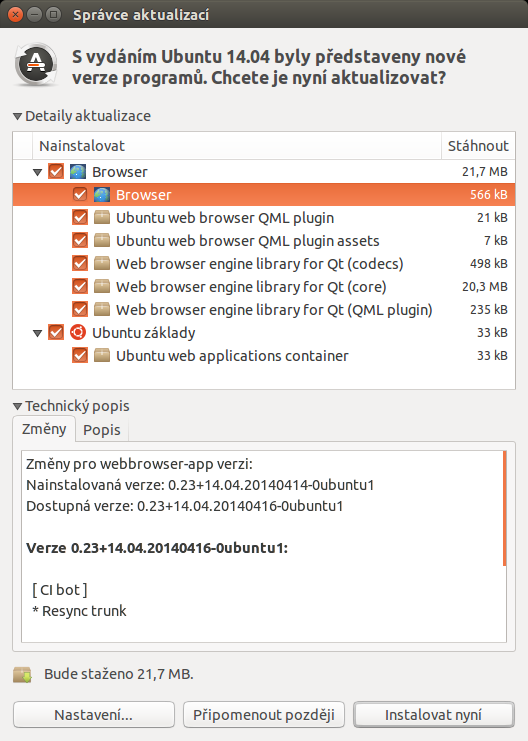Click the Stáhnout column header
This screenshot has width=528, height=741.
tap(478, 146)
